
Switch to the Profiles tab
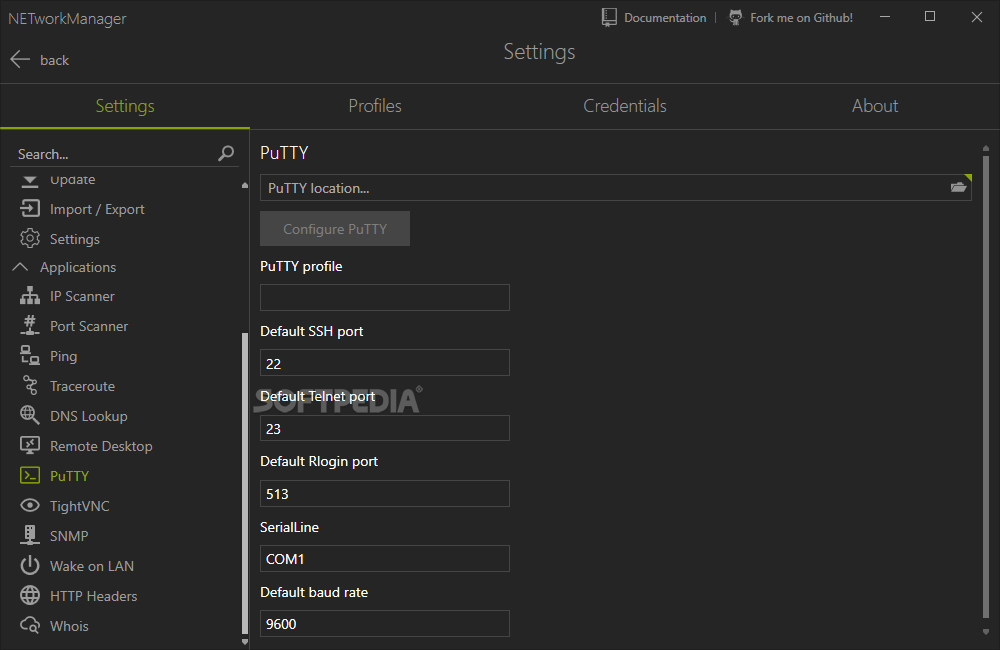click(375, 106)
